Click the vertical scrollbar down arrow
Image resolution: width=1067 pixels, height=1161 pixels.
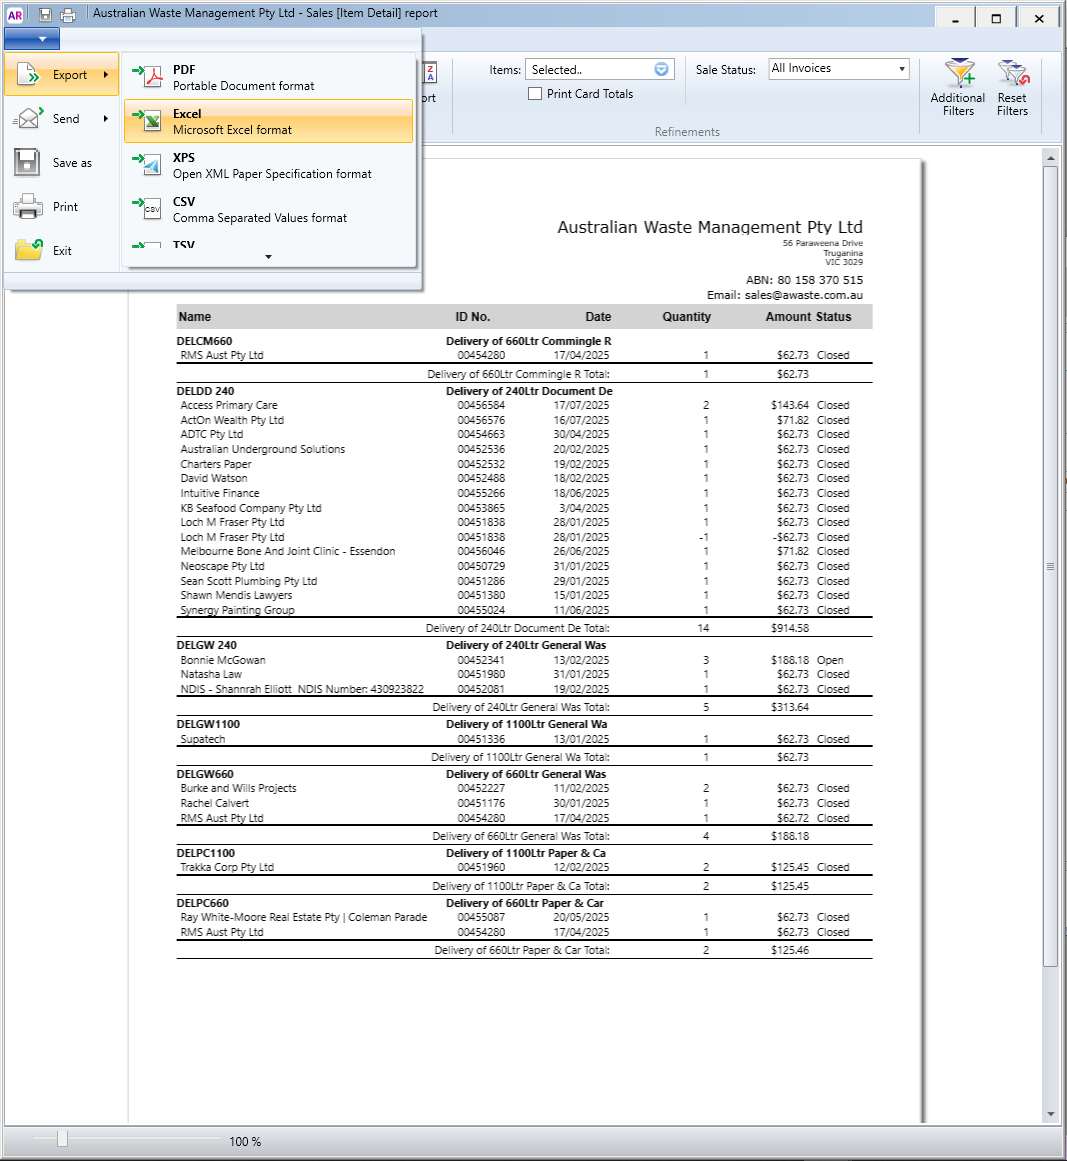point(1050,1114)
